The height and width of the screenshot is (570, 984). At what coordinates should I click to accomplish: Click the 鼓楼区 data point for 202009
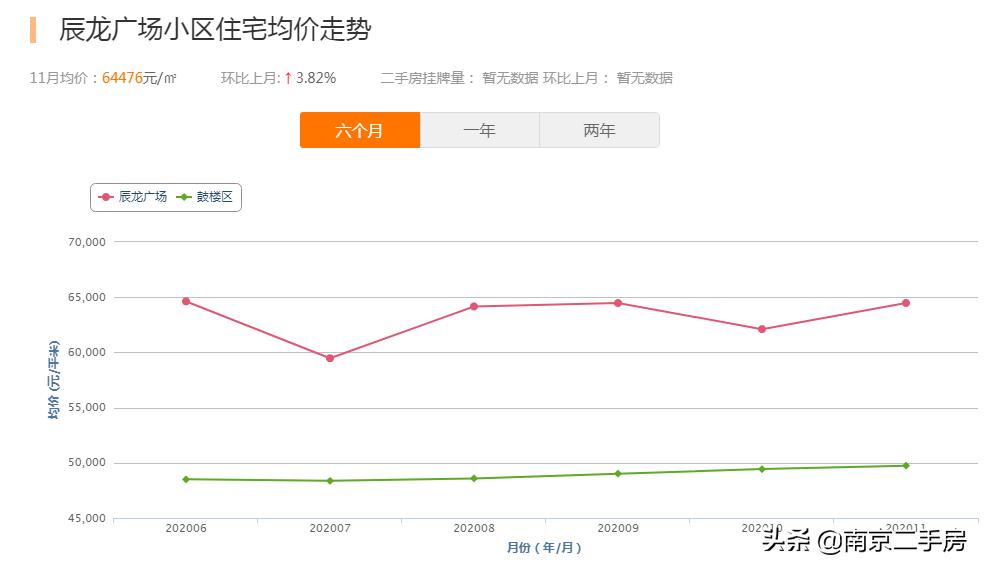[x=618, y=474]
